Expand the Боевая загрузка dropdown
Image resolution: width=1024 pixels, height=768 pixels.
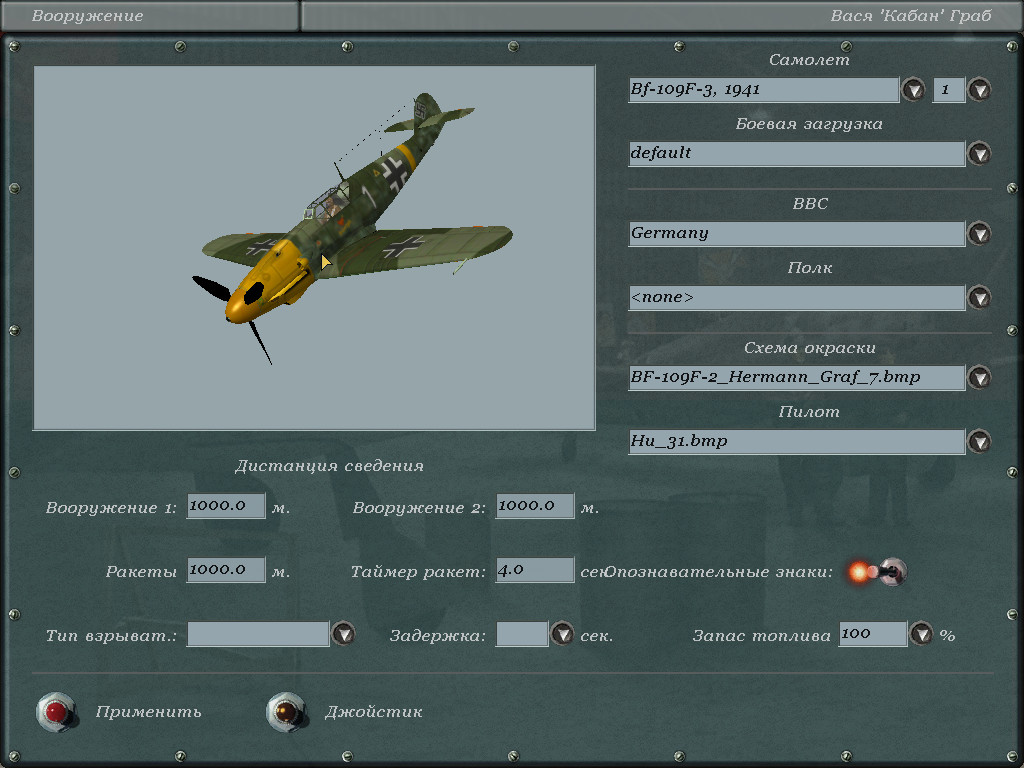979,154
